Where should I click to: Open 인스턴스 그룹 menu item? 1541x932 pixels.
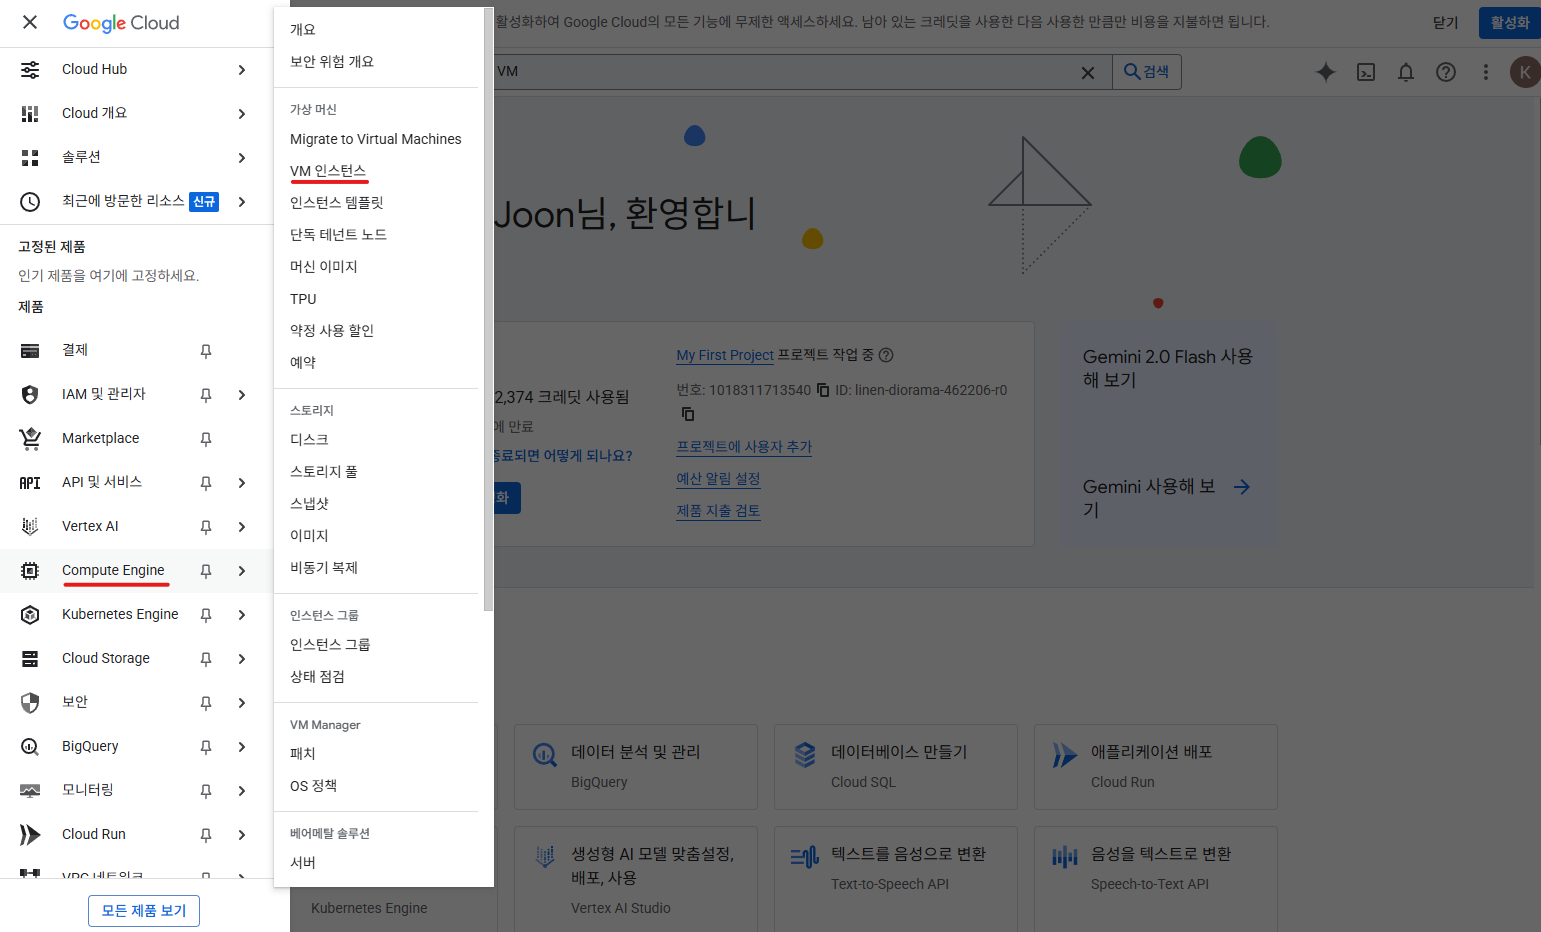(x=330, y=645)
